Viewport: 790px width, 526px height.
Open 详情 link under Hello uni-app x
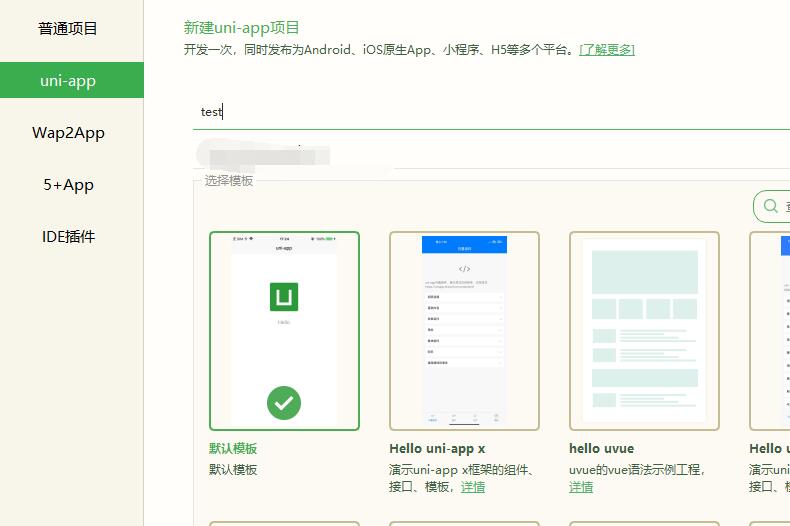[x=473, y=487]
